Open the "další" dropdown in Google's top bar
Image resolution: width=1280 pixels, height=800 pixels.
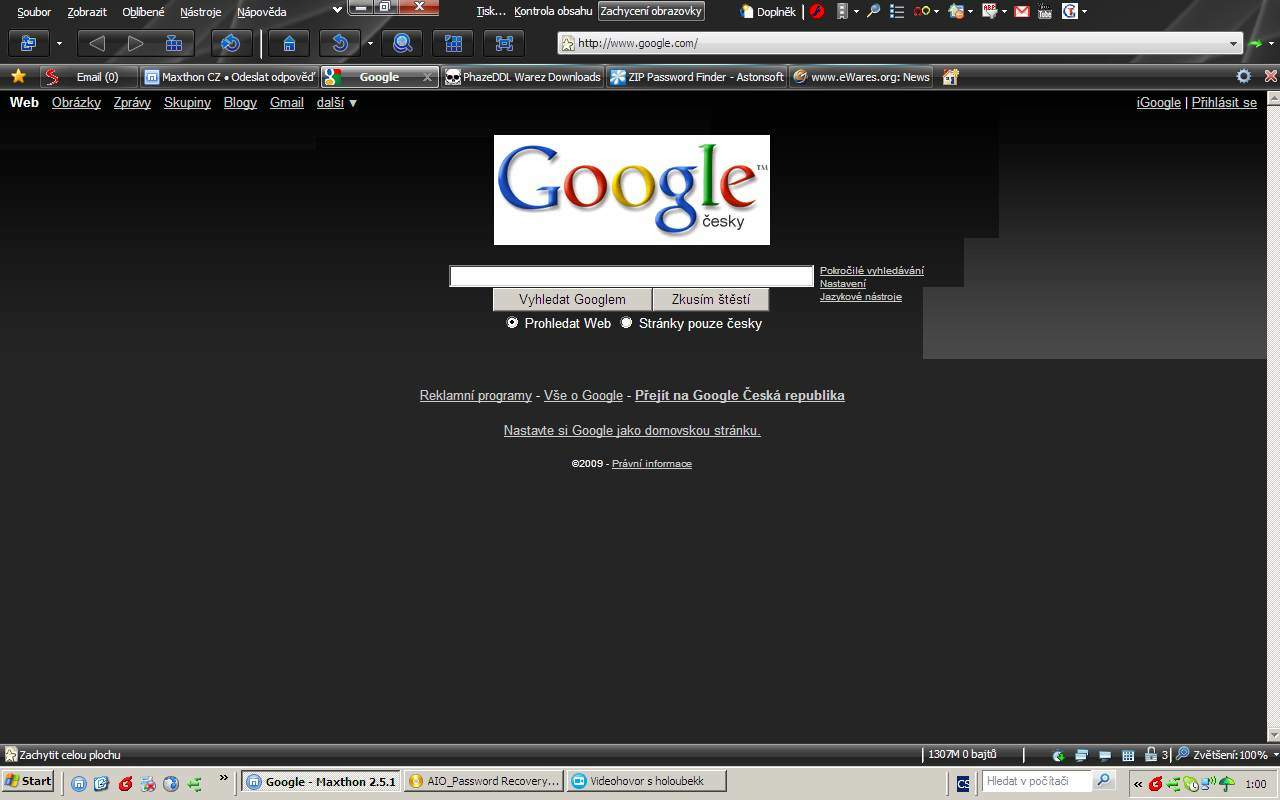(337, 102)
